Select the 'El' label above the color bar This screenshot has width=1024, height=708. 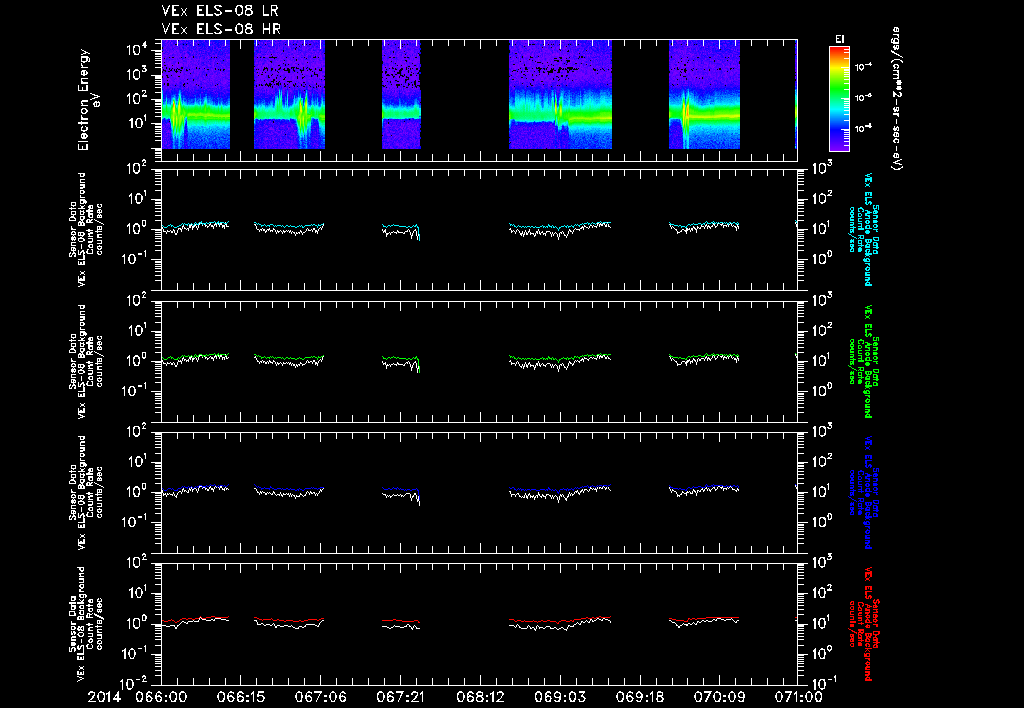(x=840, y=39)
